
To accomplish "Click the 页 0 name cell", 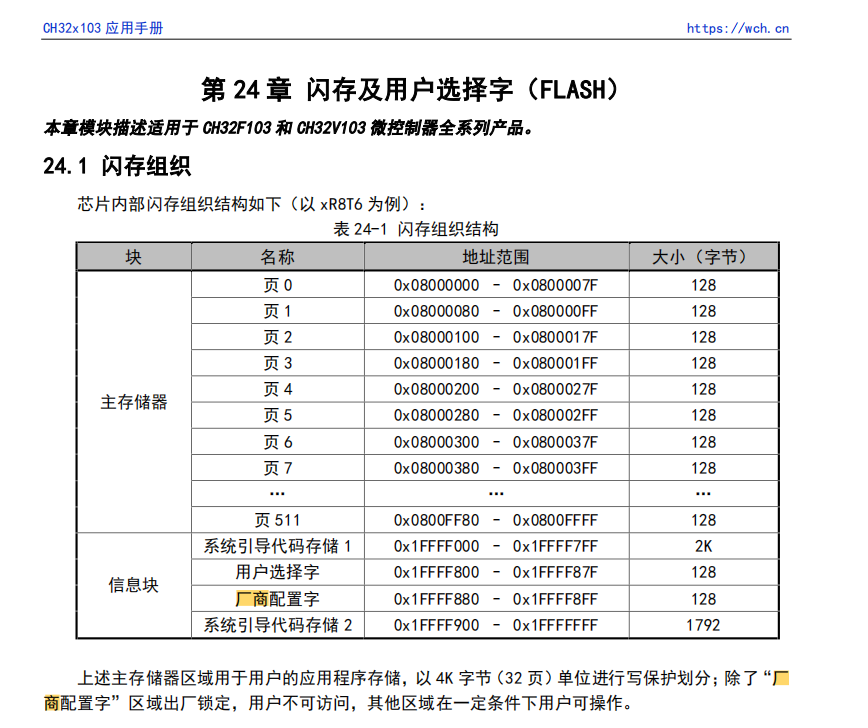I will (x=278, y=285).
